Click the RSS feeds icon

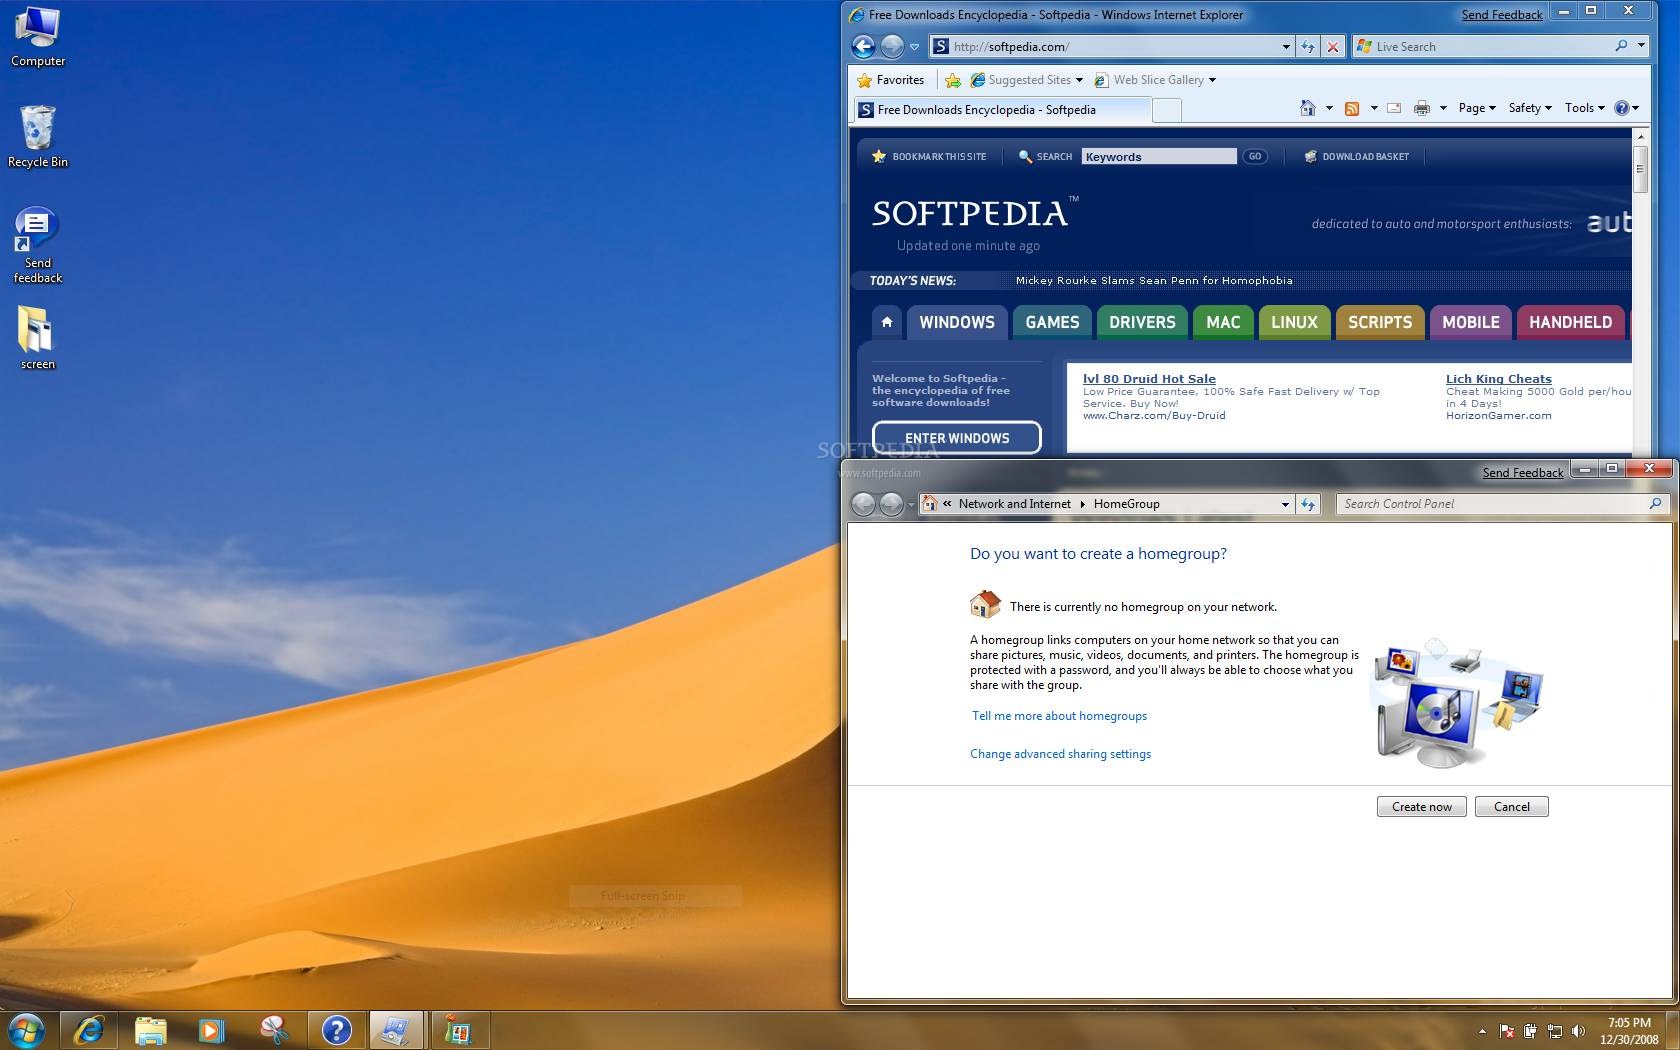click(1352, 108)
